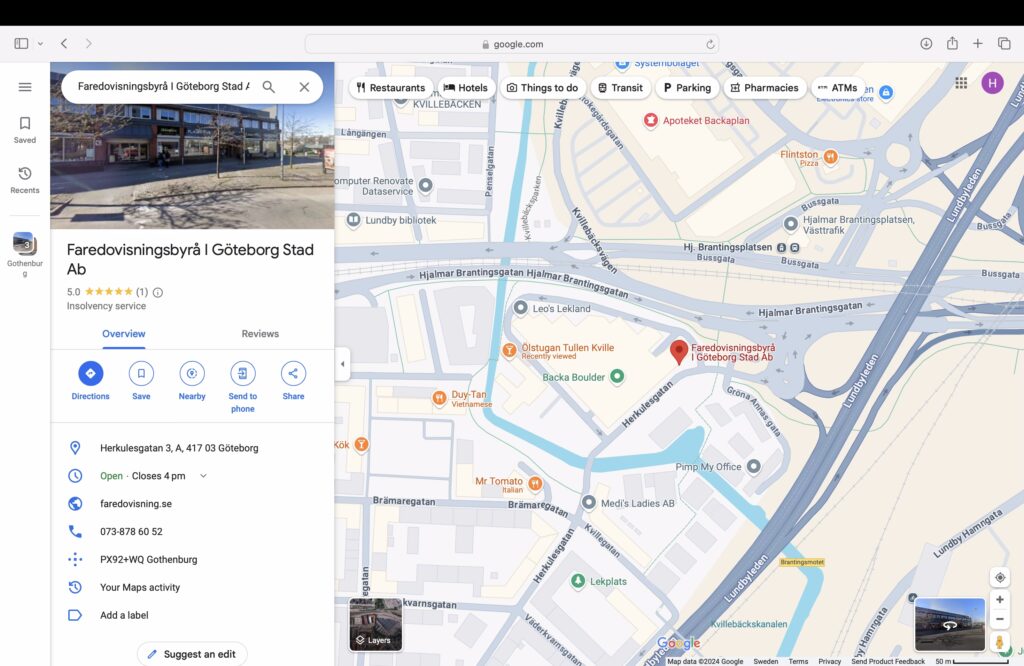Show Safari tab overview
Screen dimensions: 1024x666
(1004, 44)
